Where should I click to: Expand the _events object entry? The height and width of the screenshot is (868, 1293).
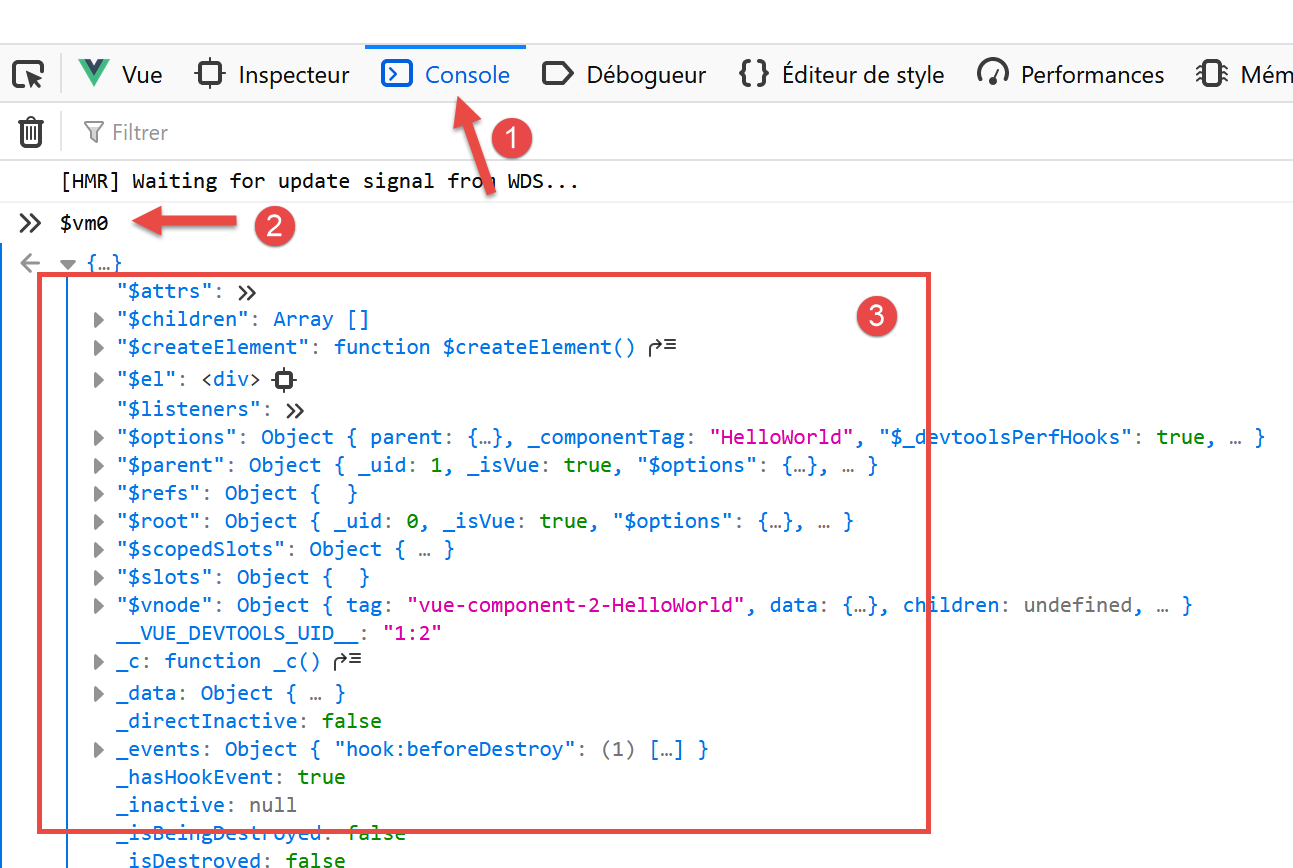click(98, 750)
